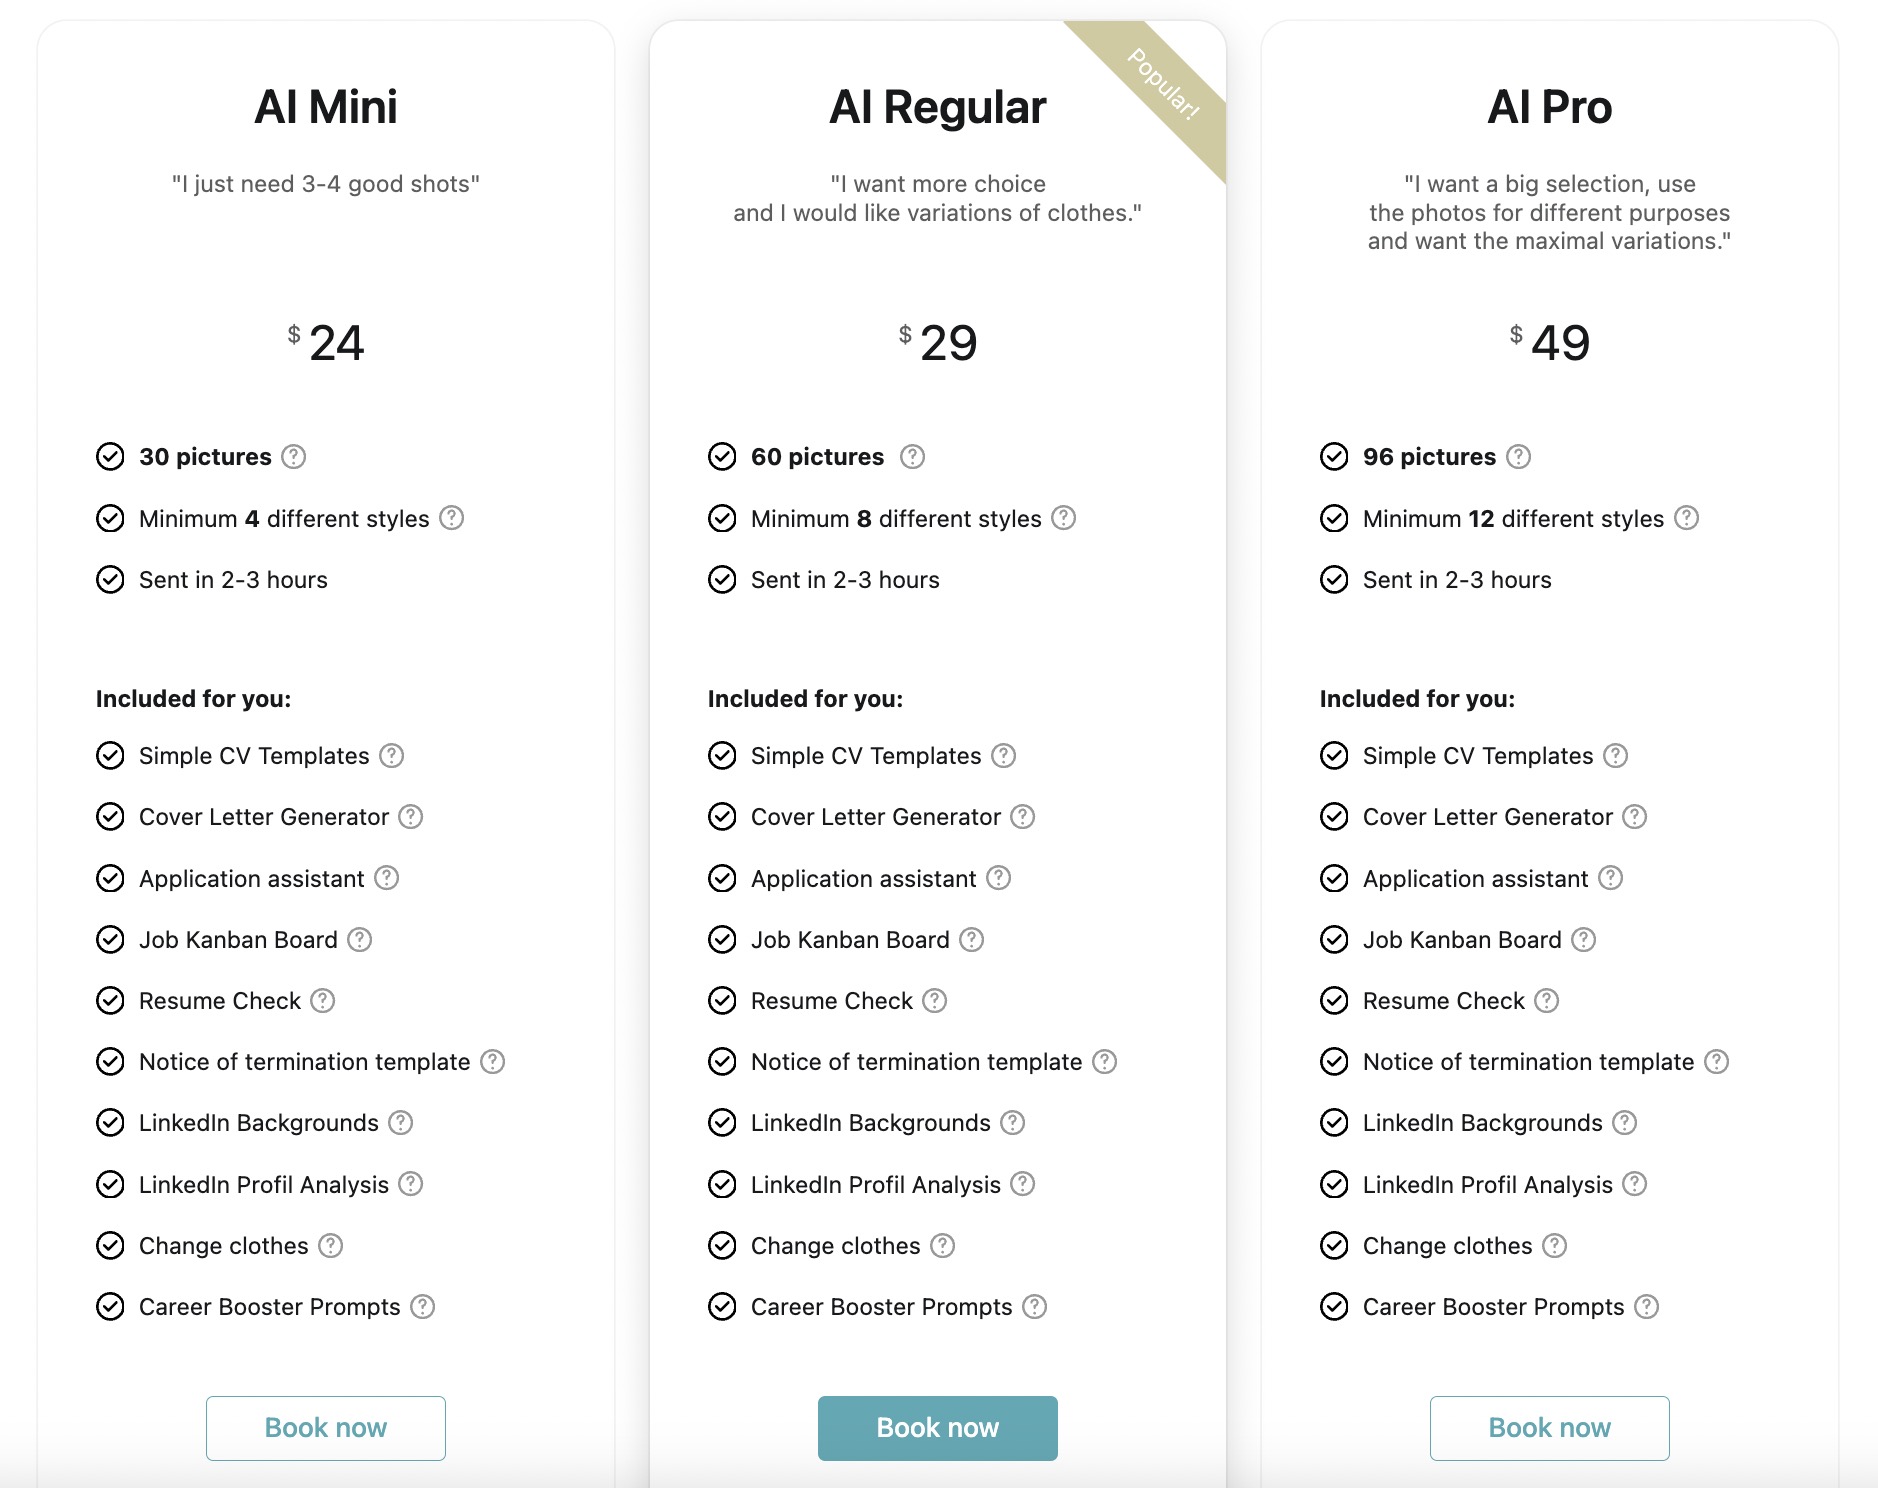
Task: Open tooltip for Minimum 8 different styles
Action: (1064, 518)
